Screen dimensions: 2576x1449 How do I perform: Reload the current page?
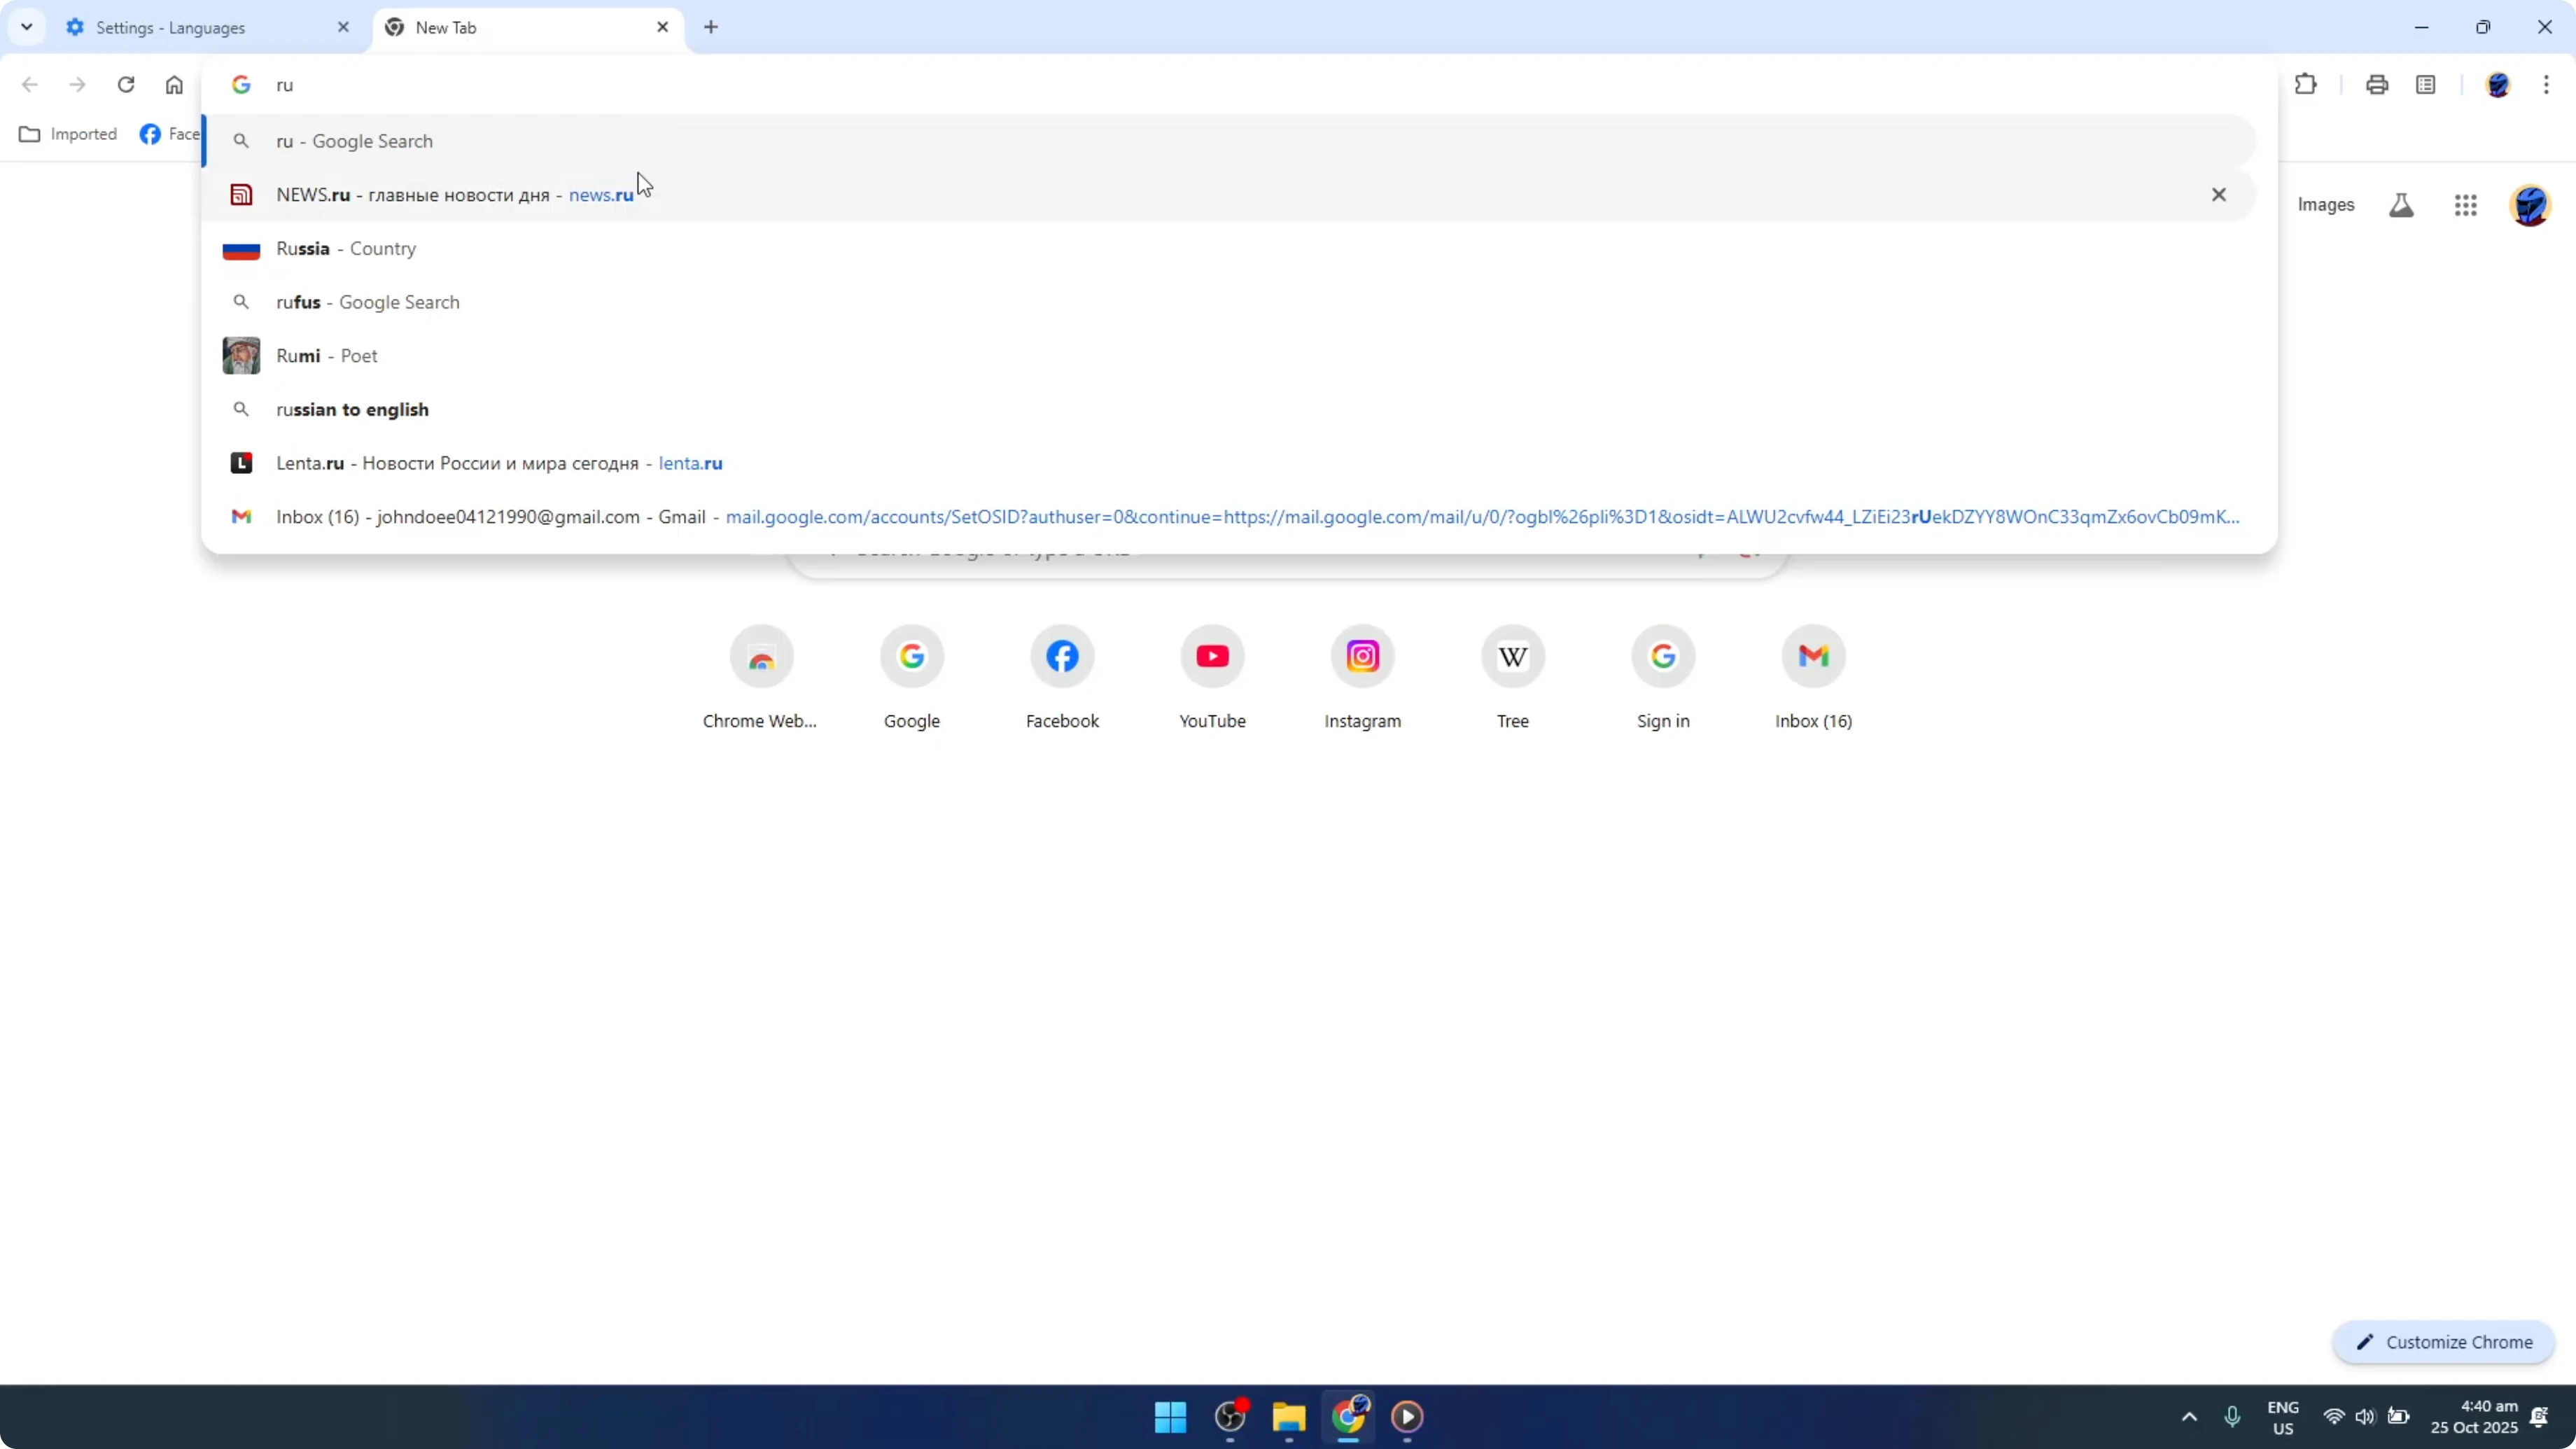[126, 84]
